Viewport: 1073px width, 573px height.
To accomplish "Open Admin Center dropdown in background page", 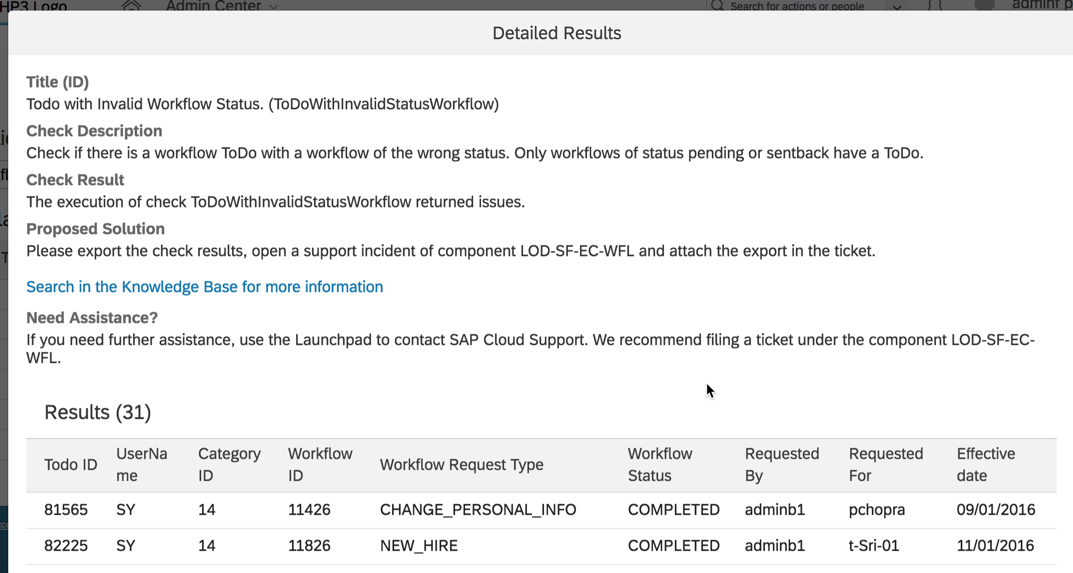I will (x=222, y=6).
